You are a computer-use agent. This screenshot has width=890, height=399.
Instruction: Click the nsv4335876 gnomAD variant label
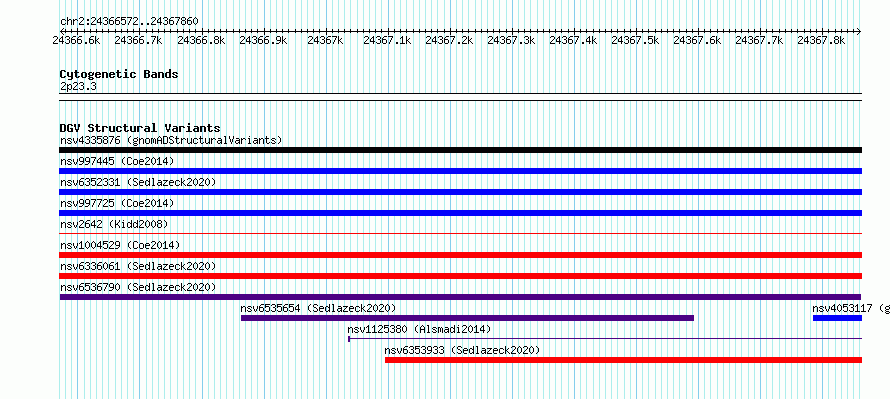(x=171, y=140)
